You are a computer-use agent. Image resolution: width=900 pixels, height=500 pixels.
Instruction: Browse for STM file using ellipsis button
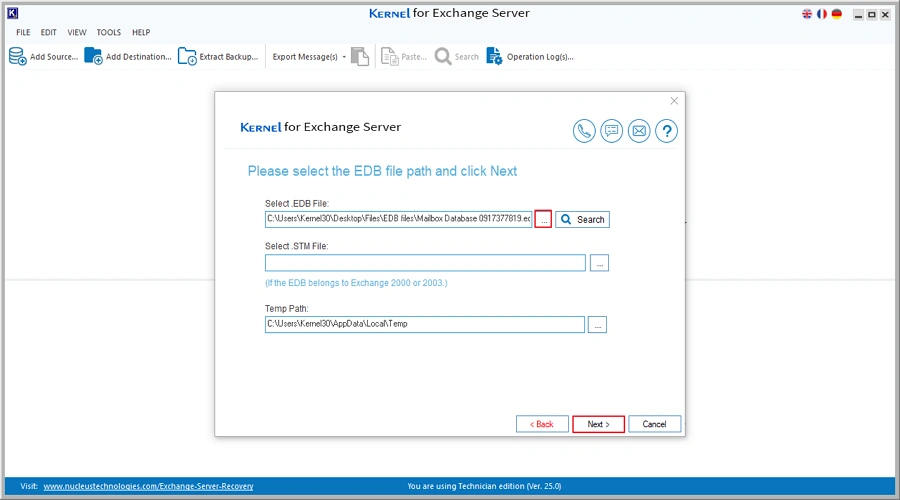coord(599,263)
